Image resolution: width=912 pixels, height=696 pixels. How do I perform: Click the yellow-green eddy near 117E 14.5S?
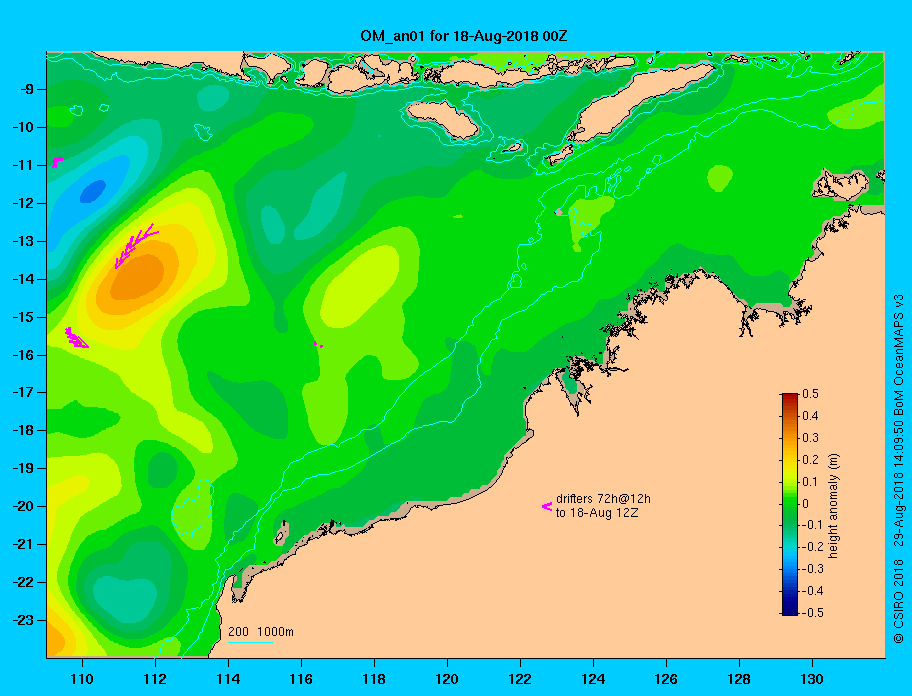[x=359, y=285]
